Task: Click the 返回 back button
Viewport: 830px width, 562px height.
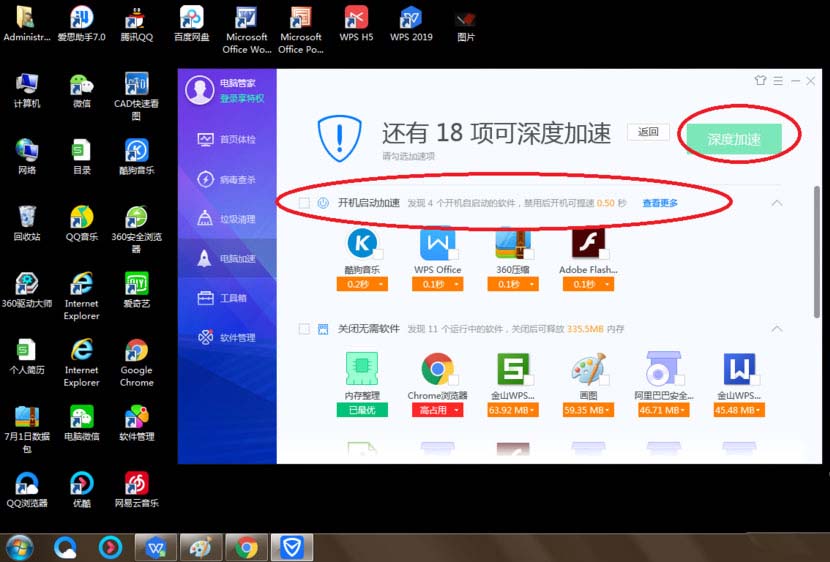Action: pyautogui.click(x=648, y=132)
